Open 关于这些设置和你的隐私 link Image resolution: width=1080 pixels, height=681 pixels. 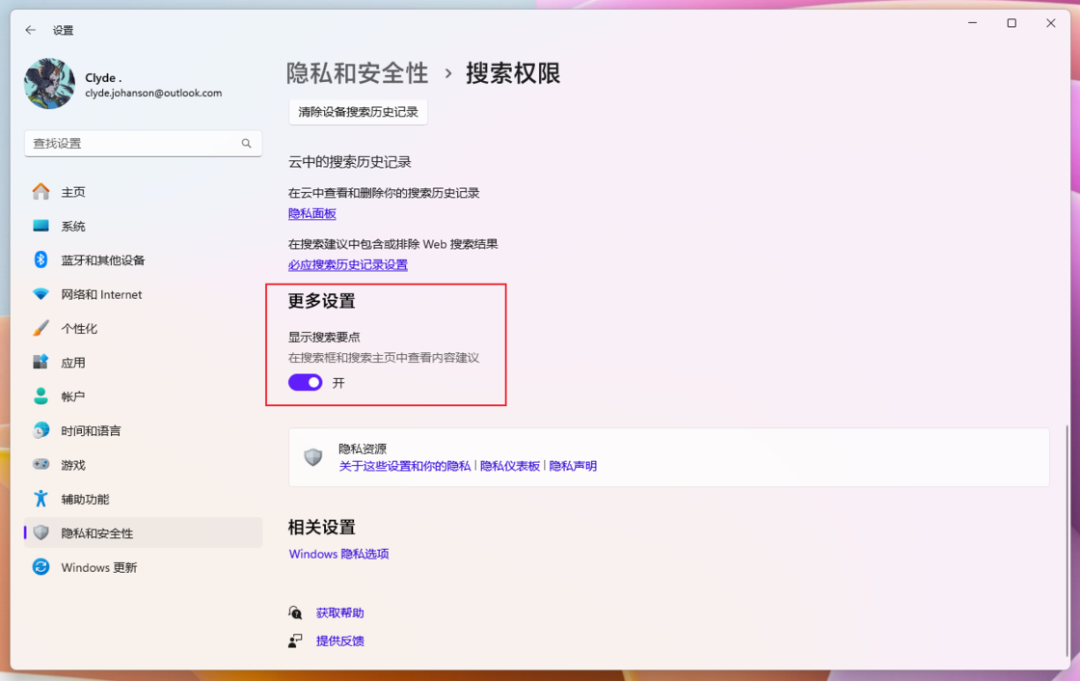[x=405, y=466]
